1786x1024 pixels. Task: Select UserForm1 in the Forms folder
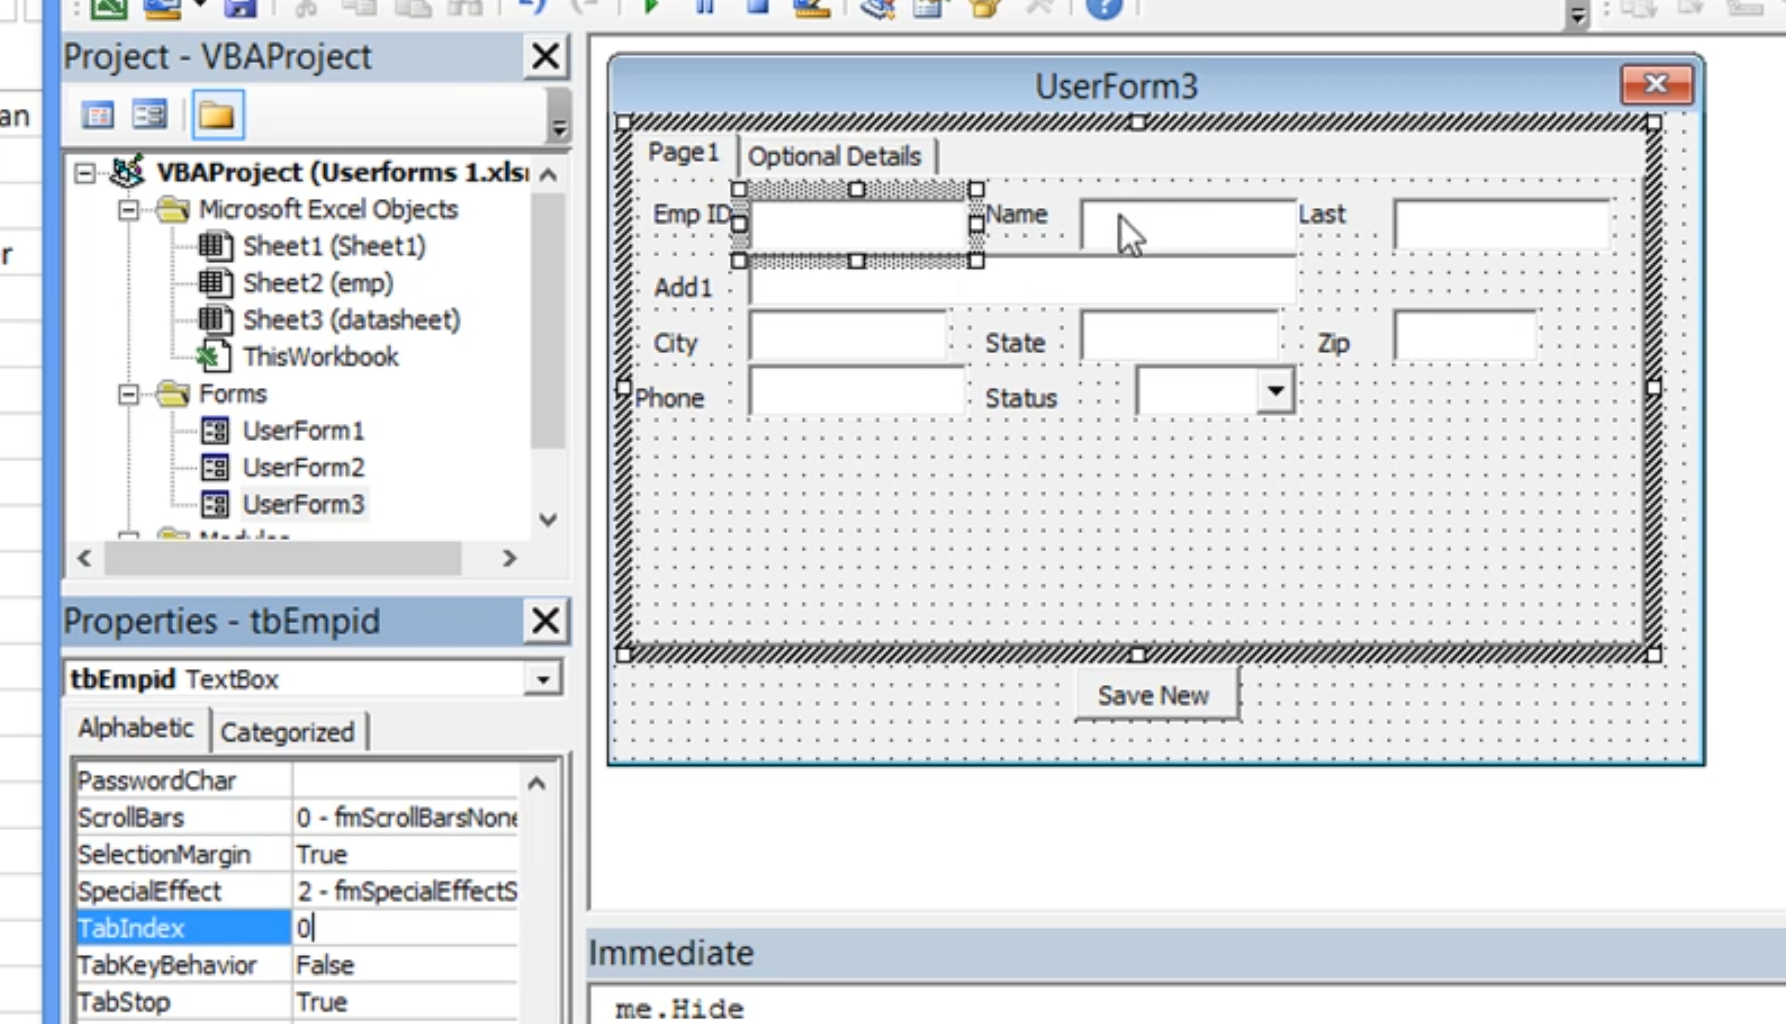(303, 431)
